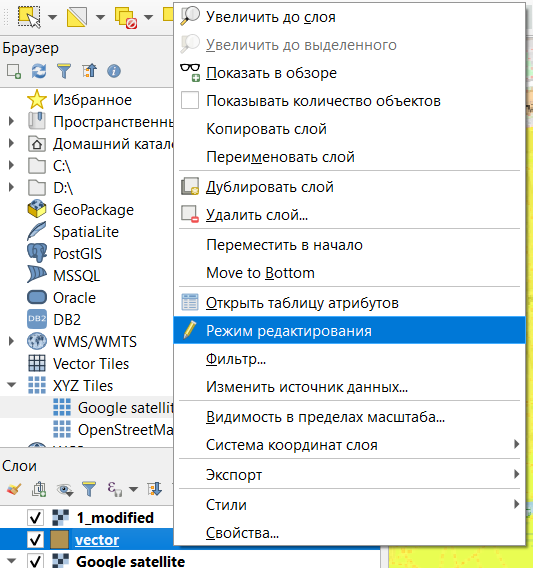Uncheck visibility of vector layer
The height and width of the screenshot is (568, 533).
tap(36, 540)
